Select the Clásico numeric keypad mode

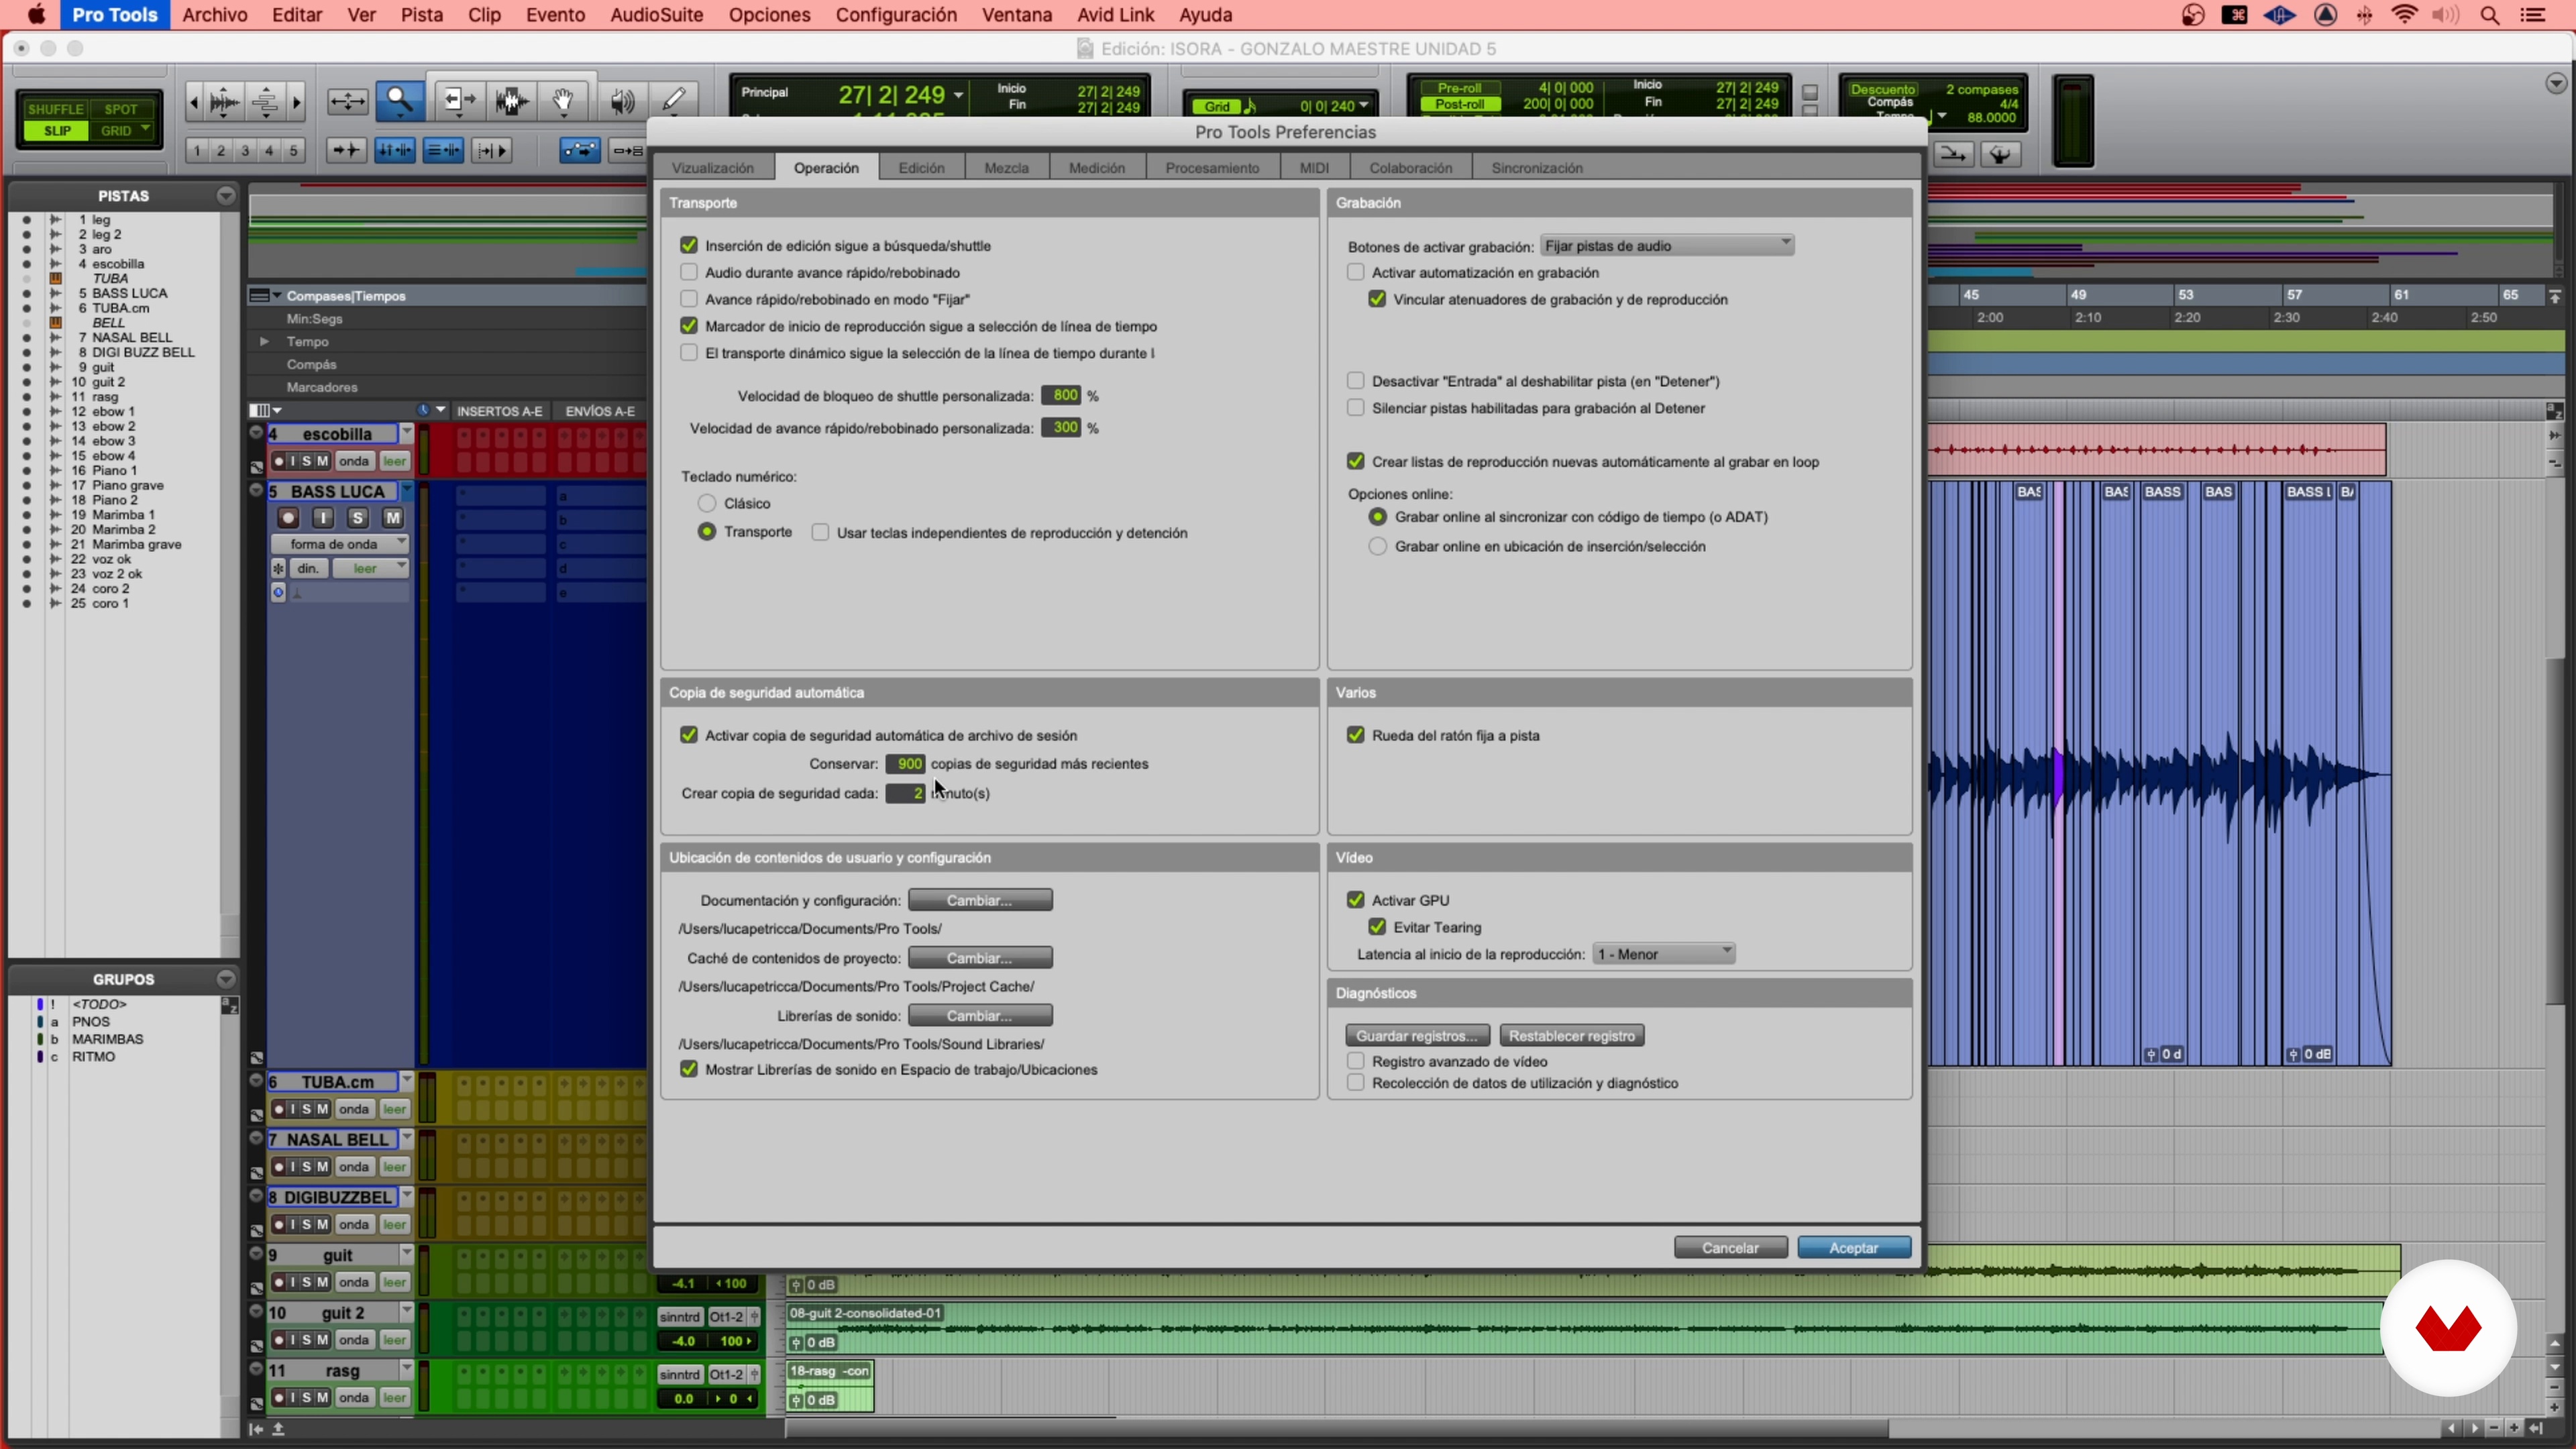click(707, 503)
